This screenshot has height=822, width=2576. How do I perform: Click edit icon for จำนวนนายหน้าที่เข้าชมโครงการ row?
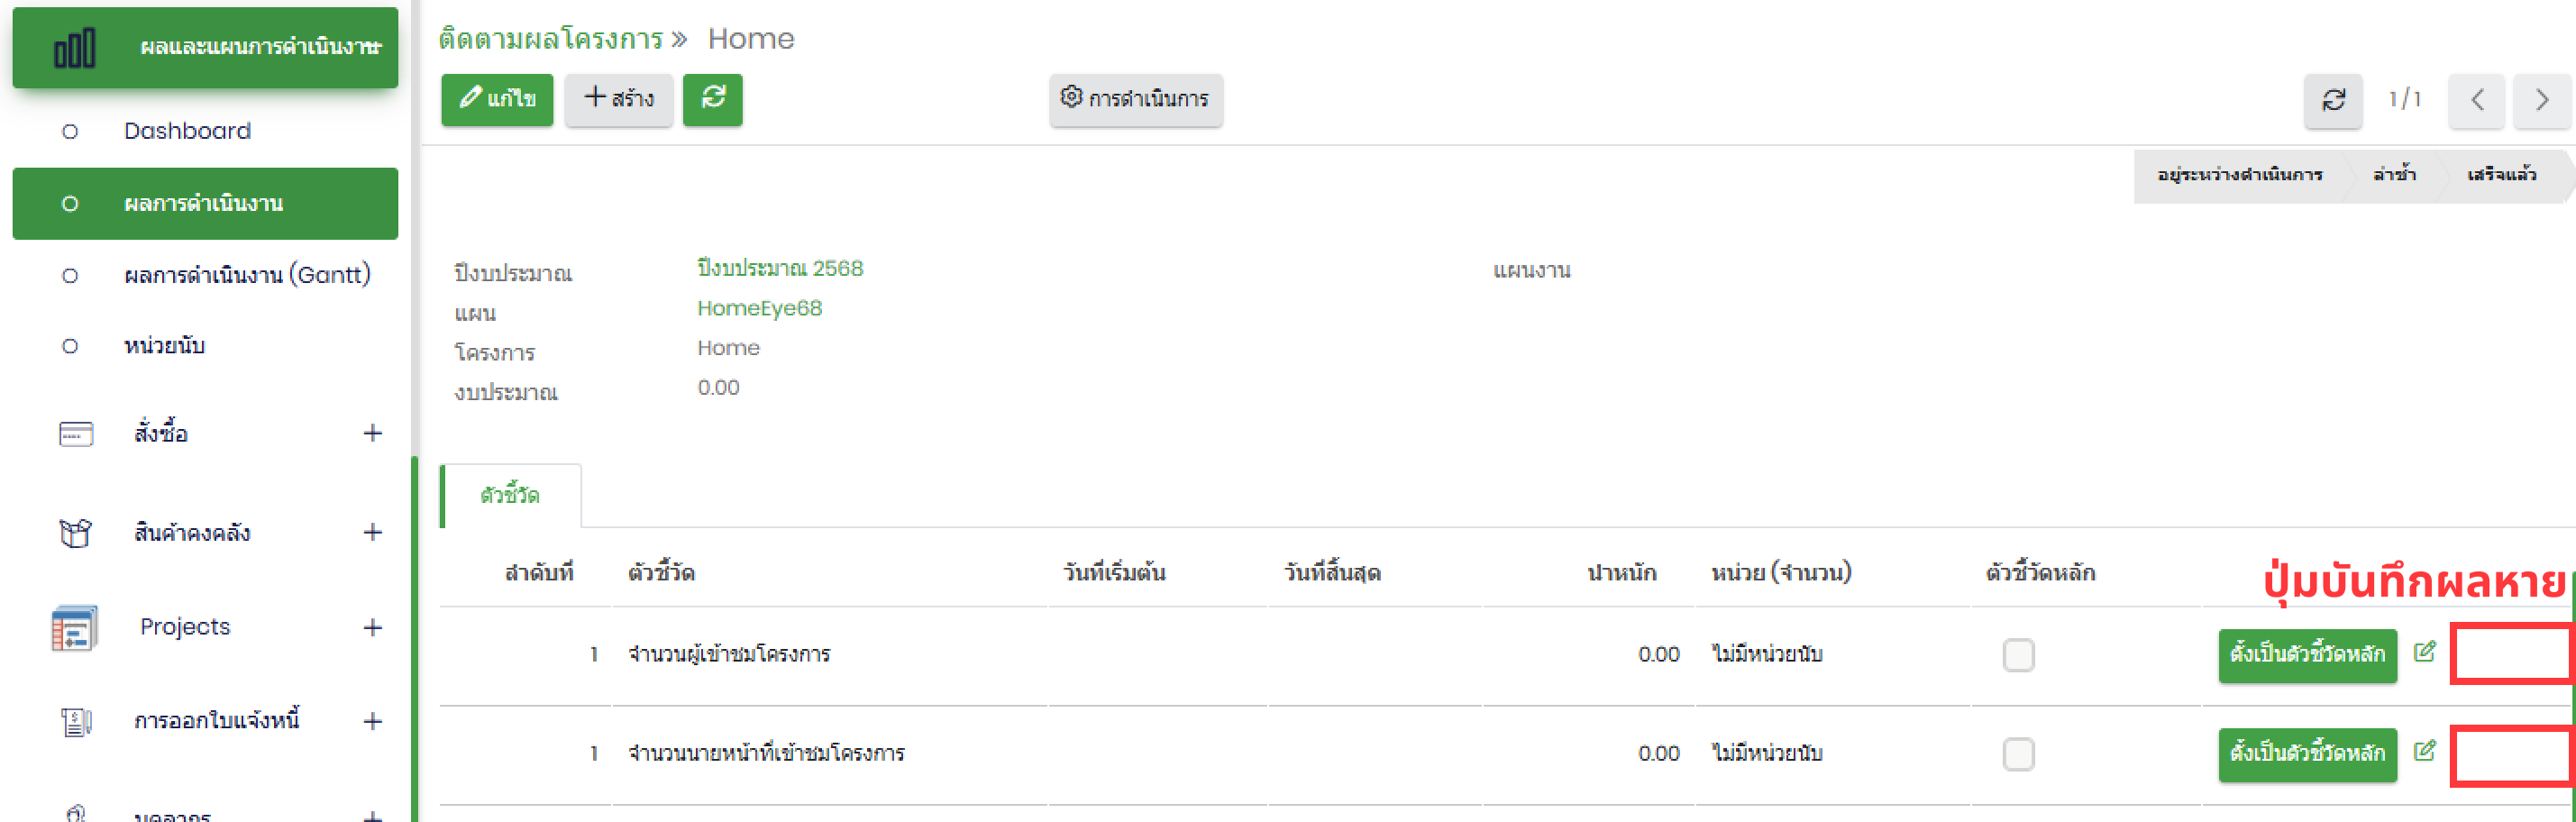2424,751
